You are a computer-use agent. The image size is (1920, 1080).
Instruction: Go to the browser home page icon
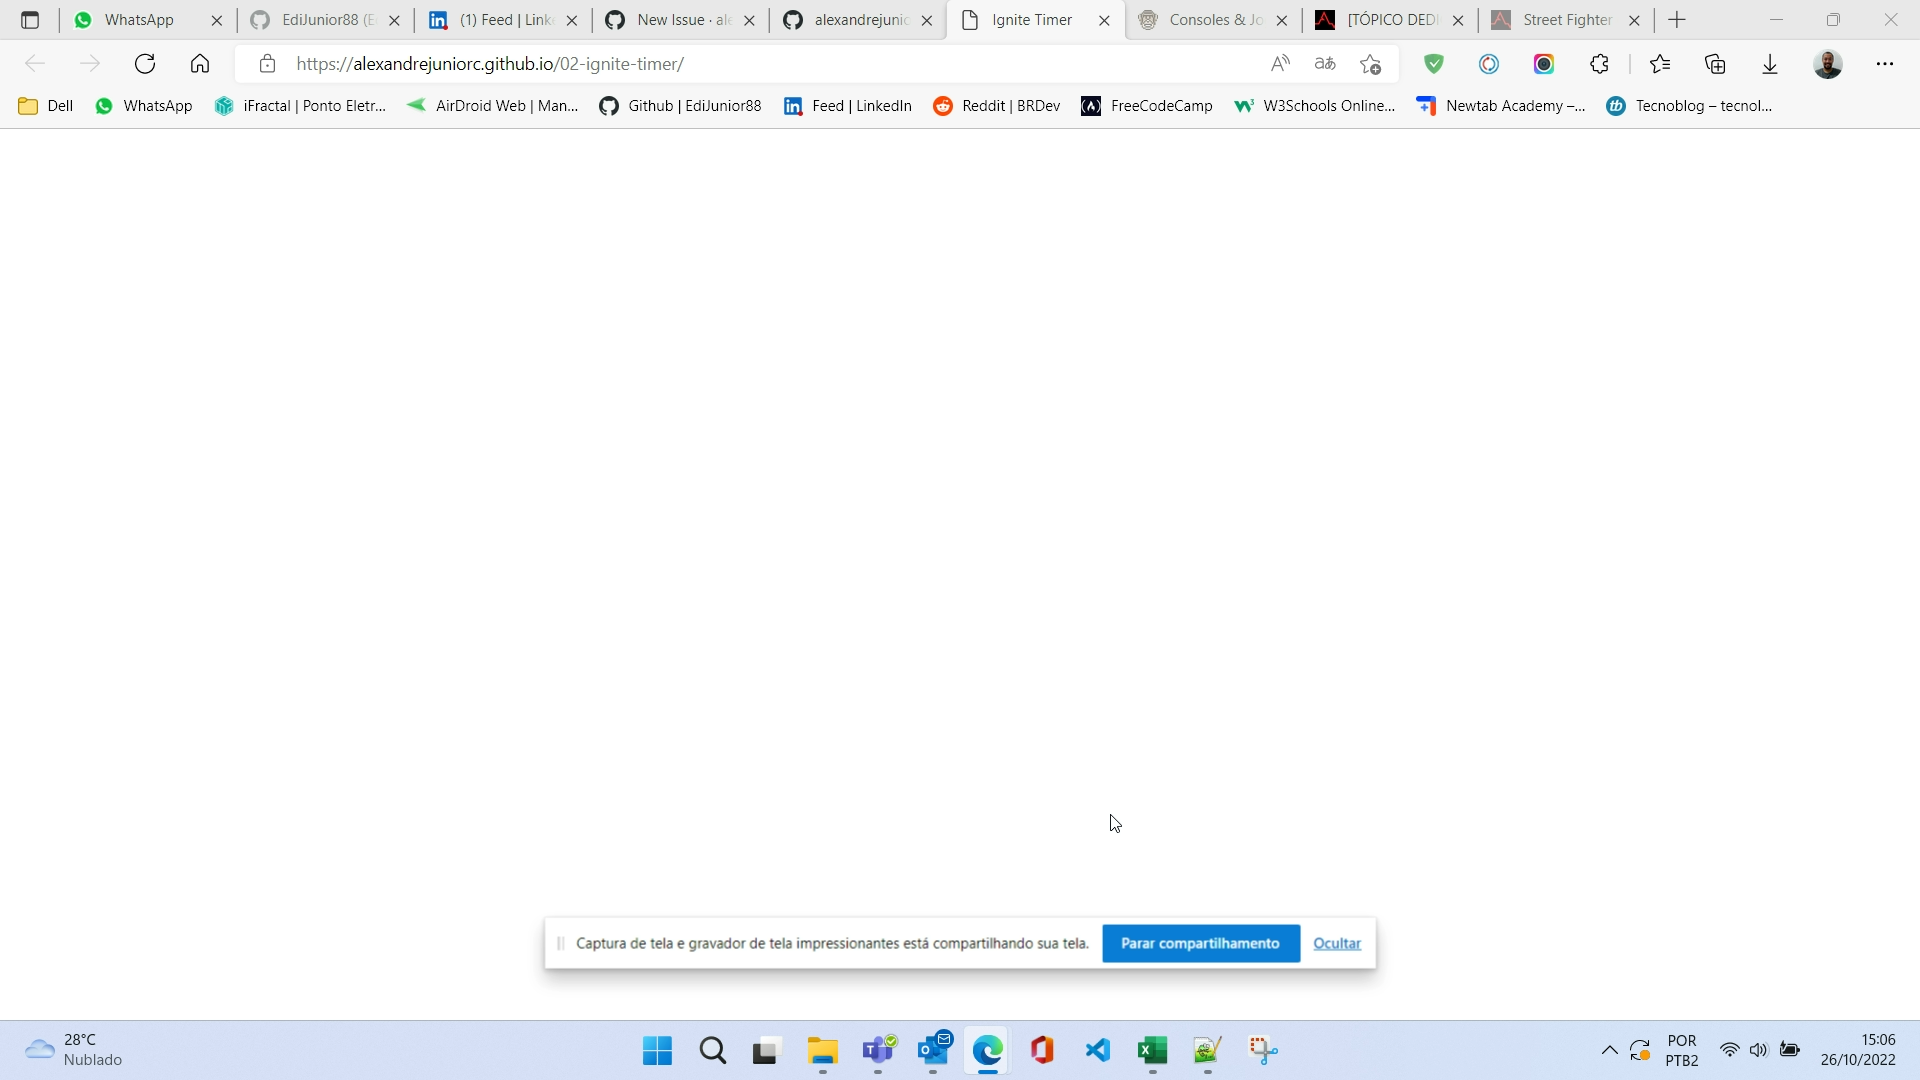200,64
